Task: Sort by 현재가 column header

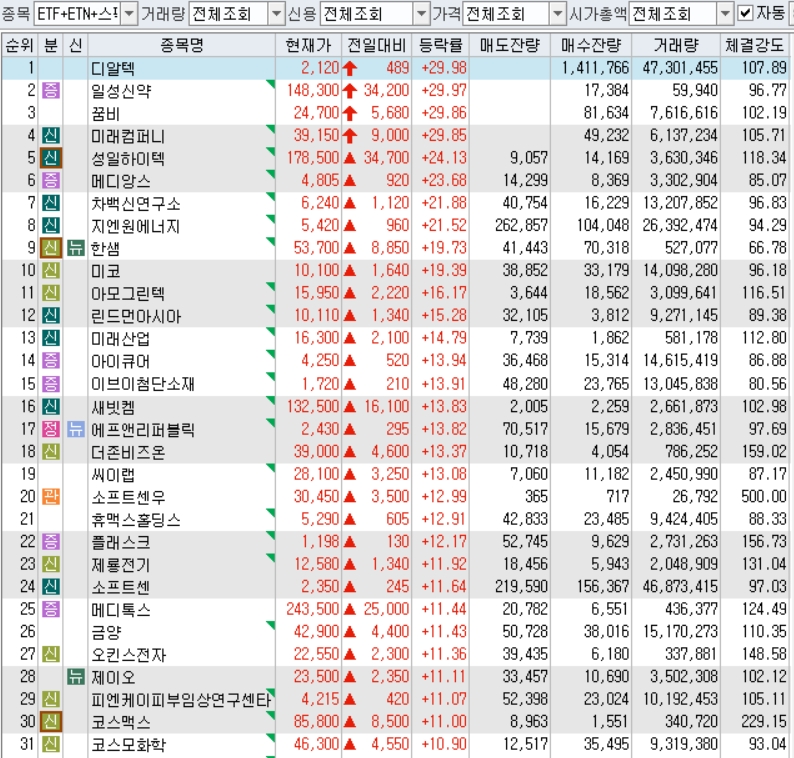Action: click(x=308, y=46)
